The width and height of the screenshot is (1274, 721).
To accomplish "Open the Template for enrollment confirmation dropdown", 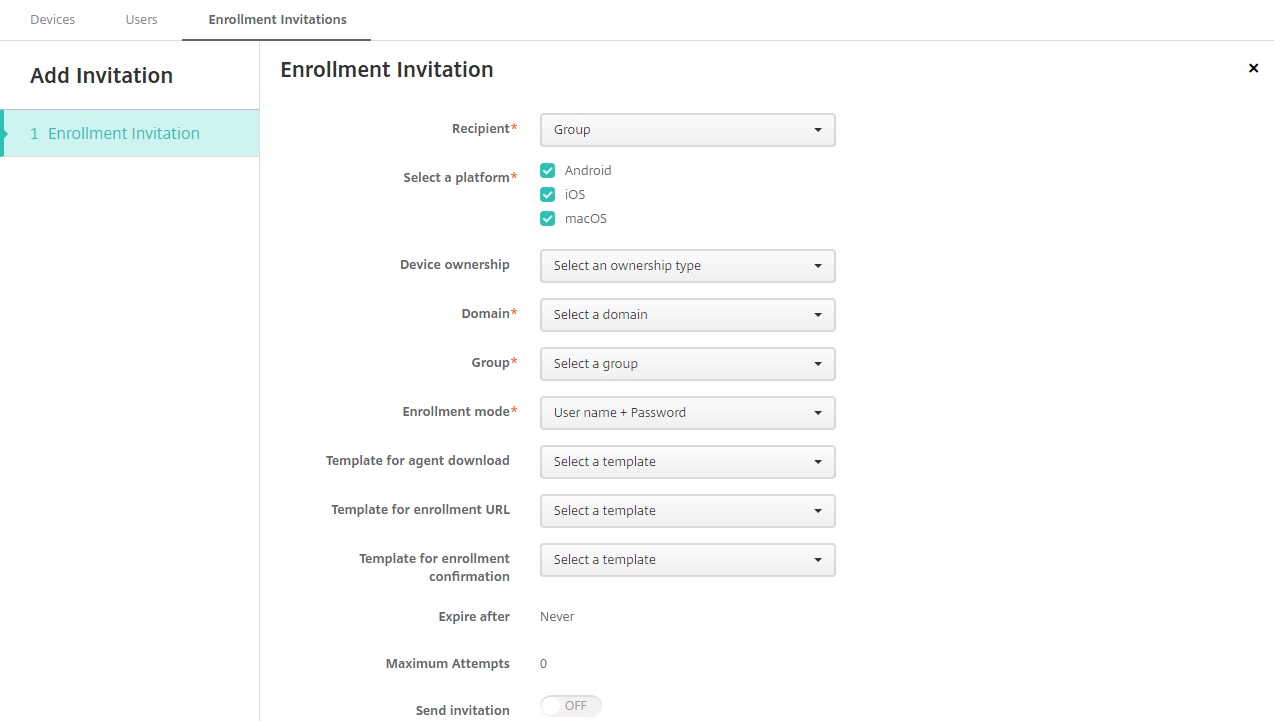I will tap(687, 560).
